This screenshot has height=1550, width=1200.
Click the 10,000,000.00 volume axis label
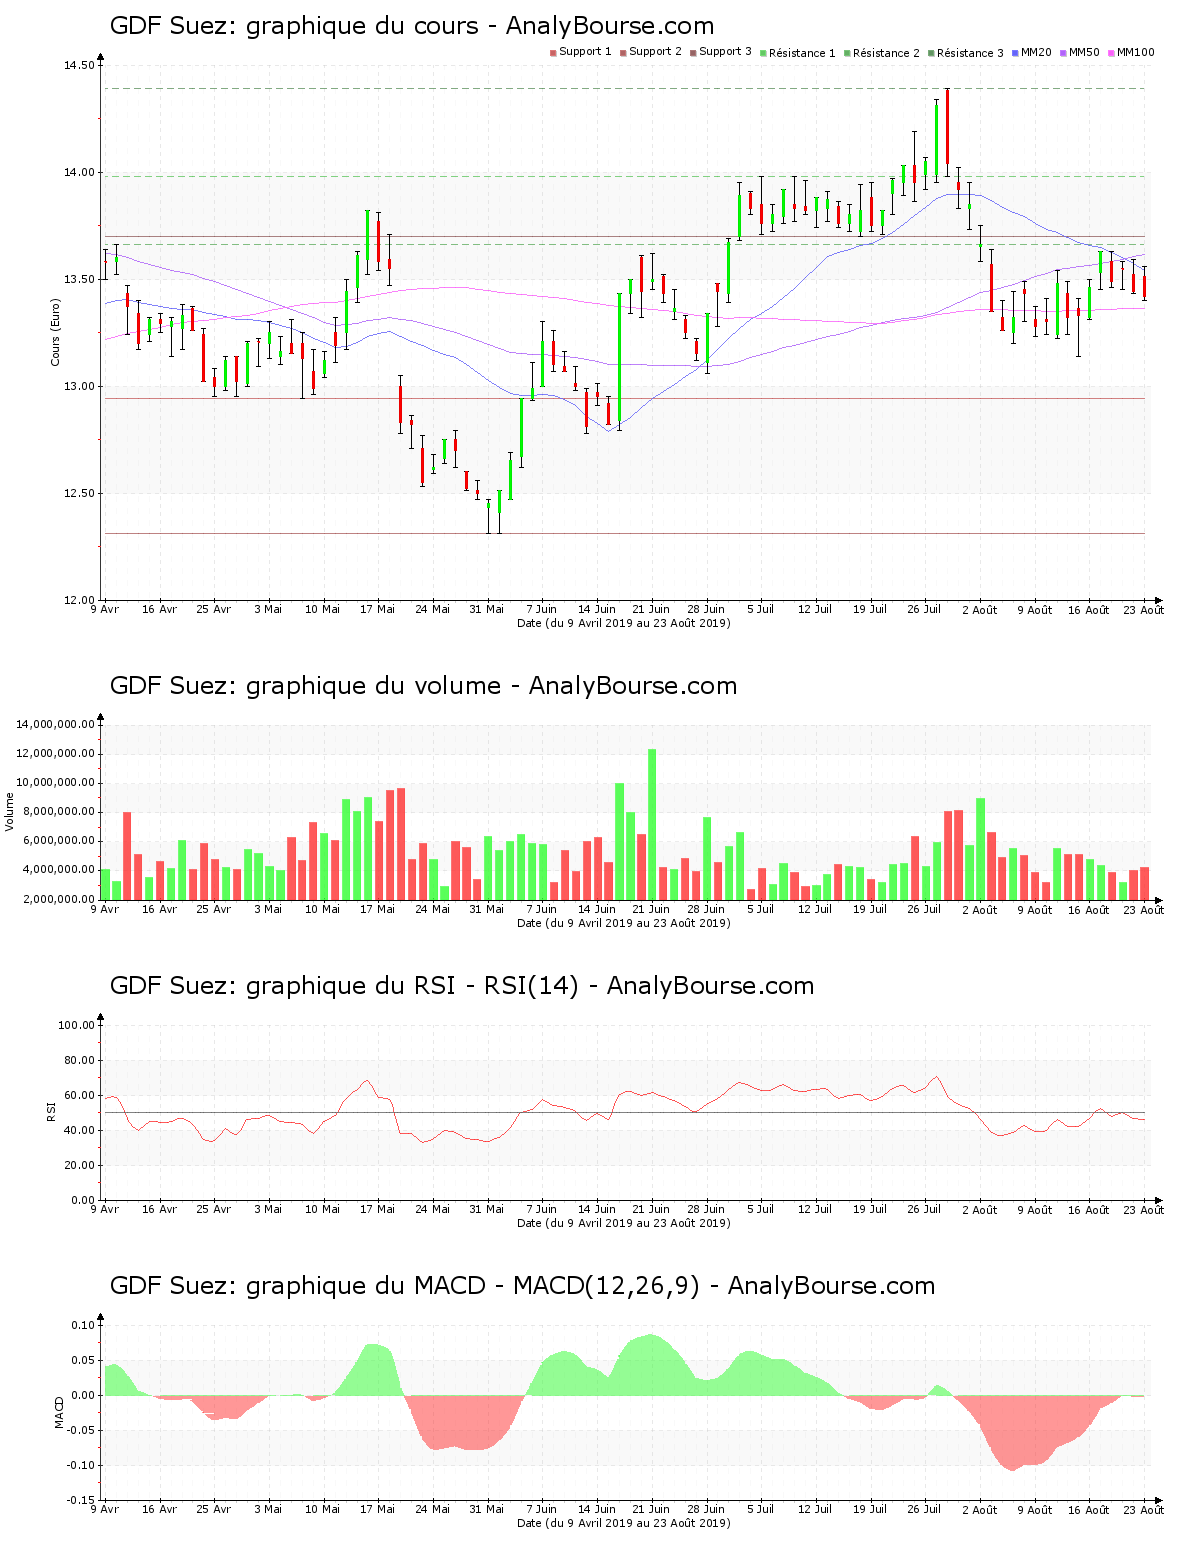tap(55, 783)
